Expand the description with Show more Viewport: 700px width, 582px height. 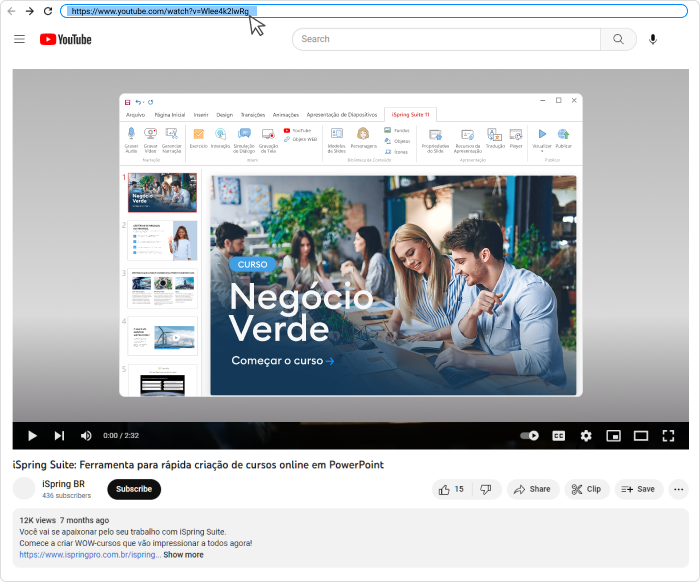(183, 555)
